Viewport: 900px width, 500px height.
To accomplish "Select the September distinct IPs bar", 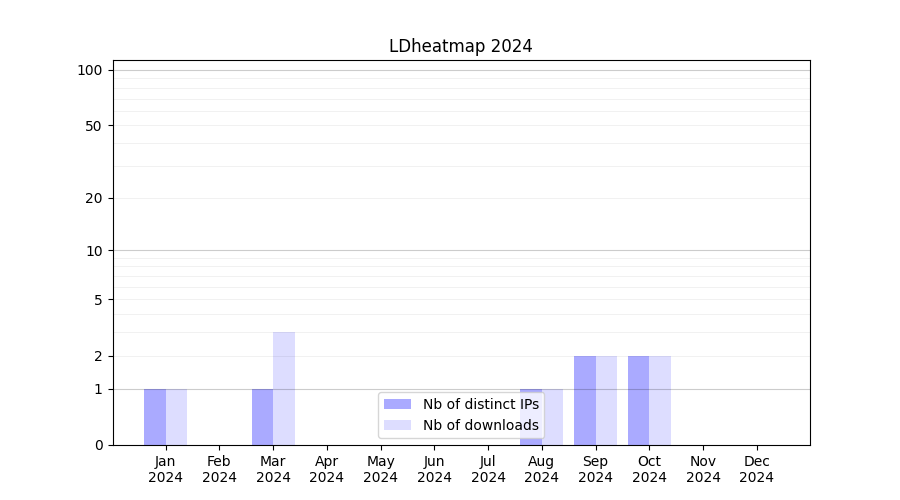I will (585, 400).
